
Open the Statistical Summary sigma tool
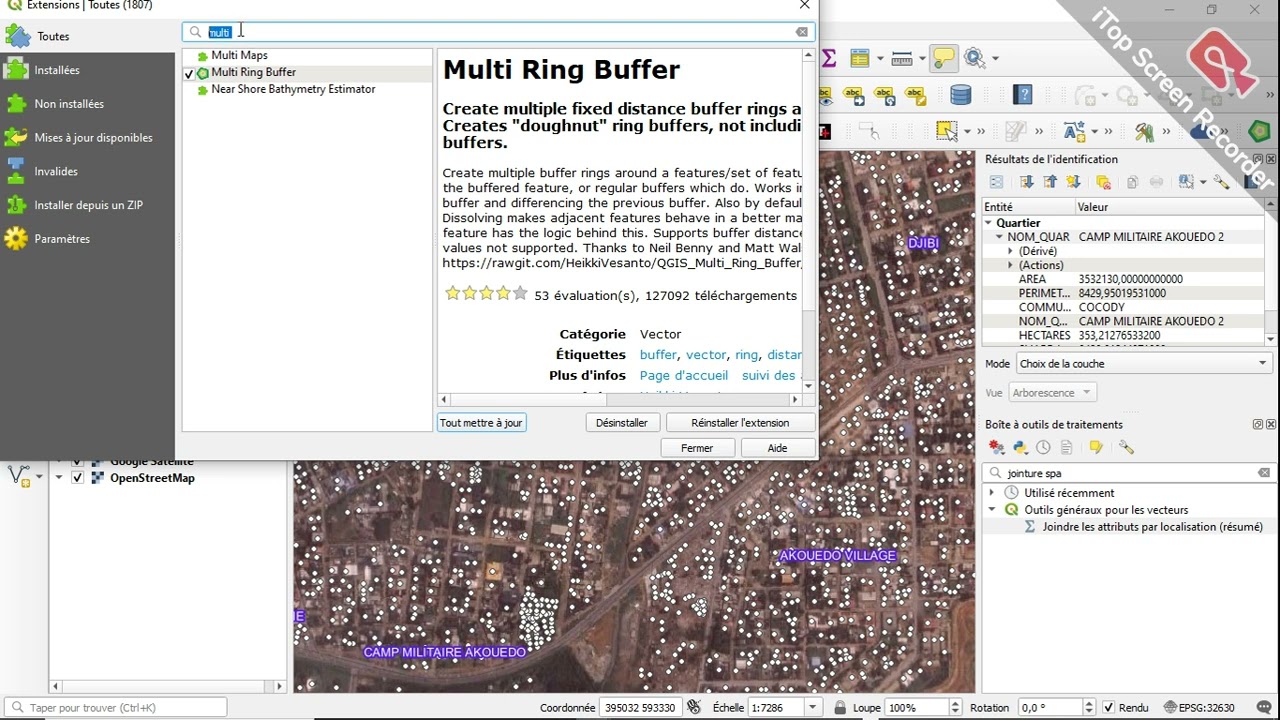829,59
